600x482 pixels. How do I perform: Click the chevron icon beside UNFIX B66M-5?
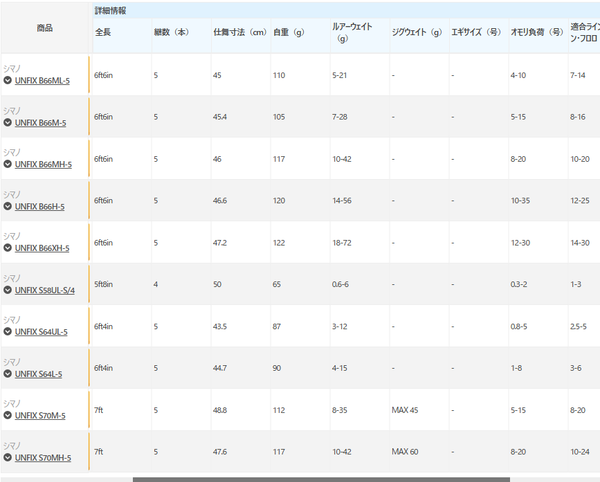pyautogui.click(x=8, y=122)
